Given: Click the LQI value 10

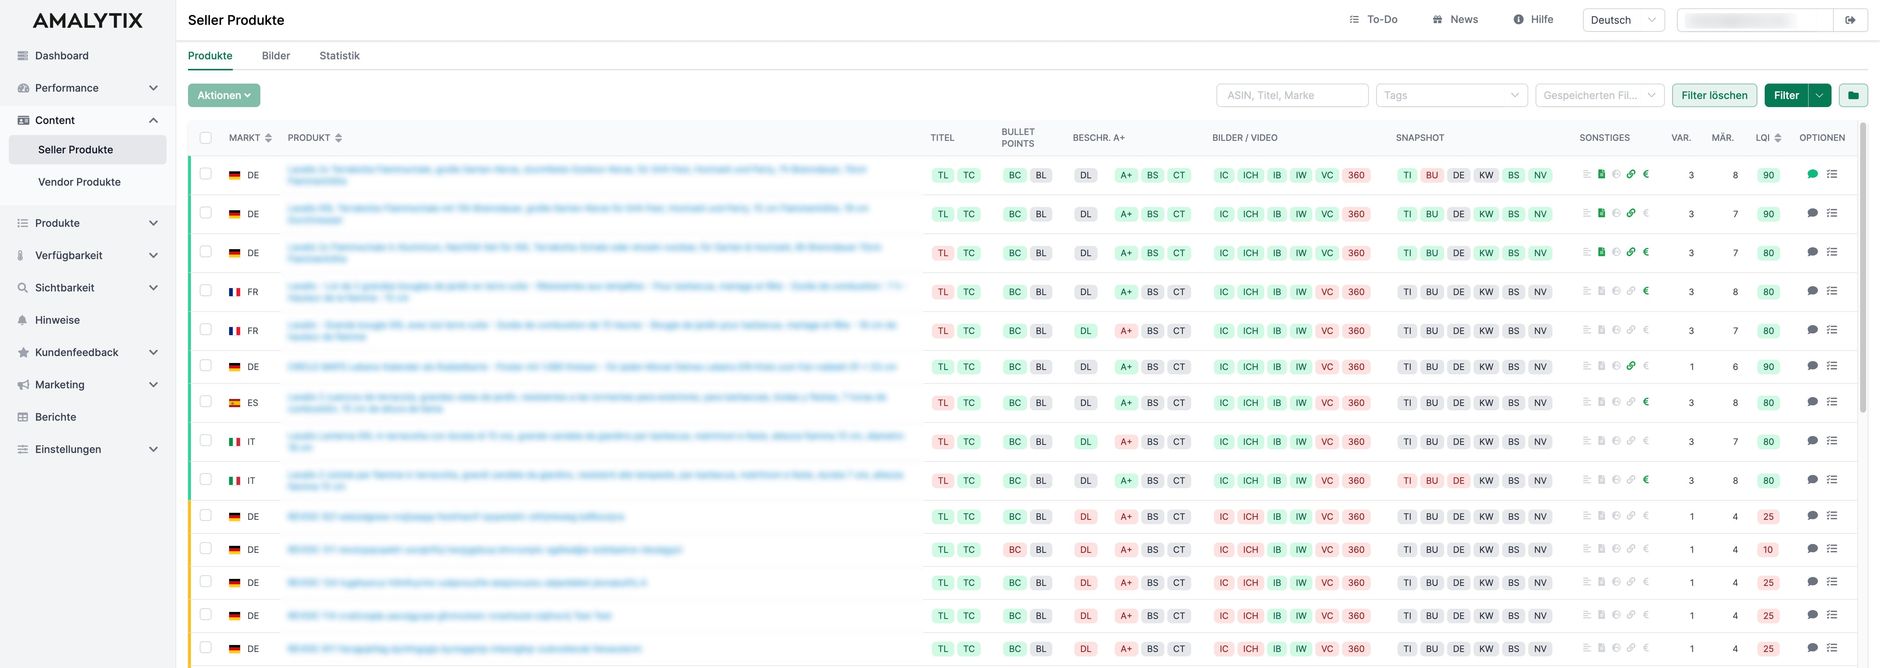Looking at the screenshot, I should click(x=1768, y=550).
